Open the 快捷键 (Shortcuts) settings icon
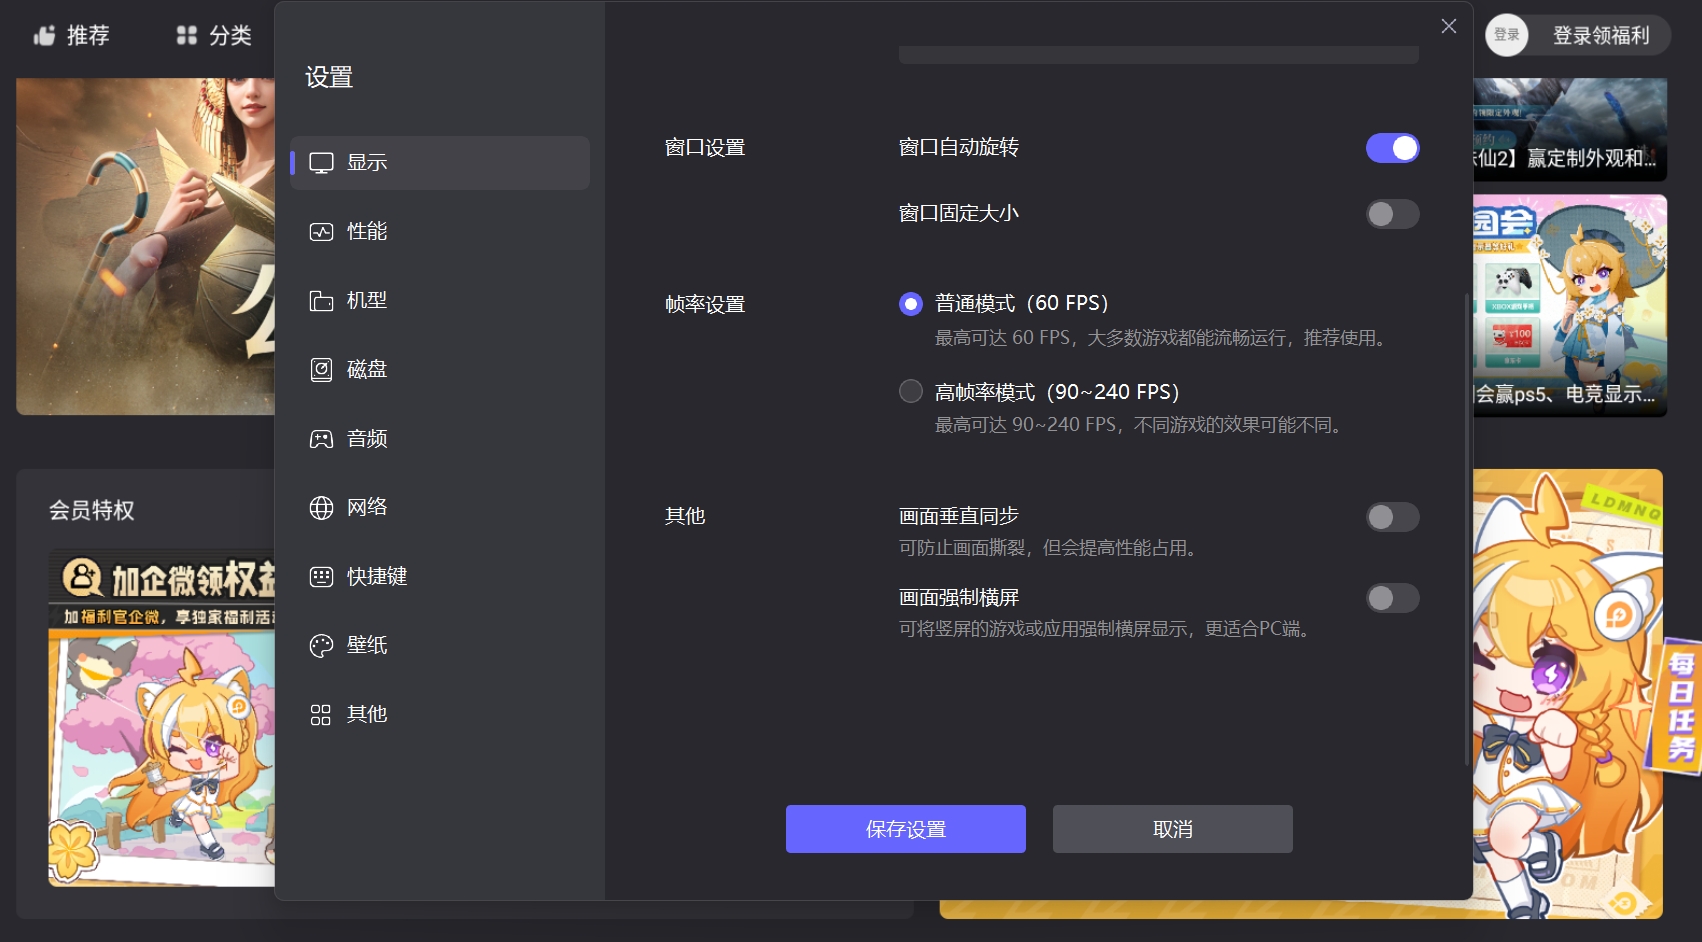1702x942 pixels. [321, 576]
